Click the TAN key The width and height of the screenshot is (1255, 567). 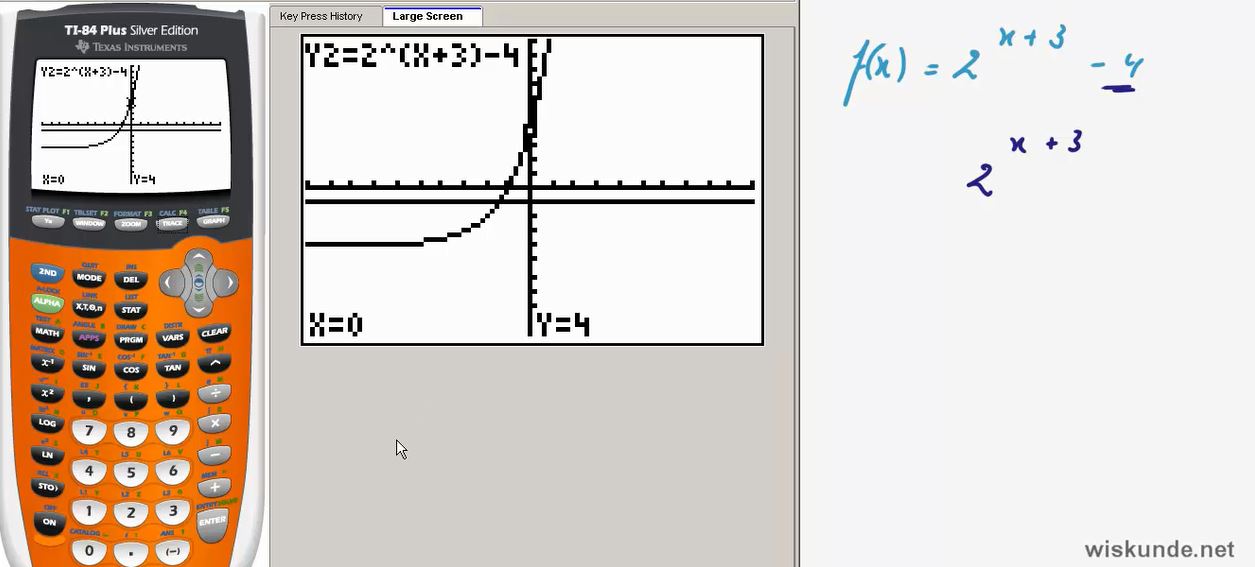tap(173, 367)
